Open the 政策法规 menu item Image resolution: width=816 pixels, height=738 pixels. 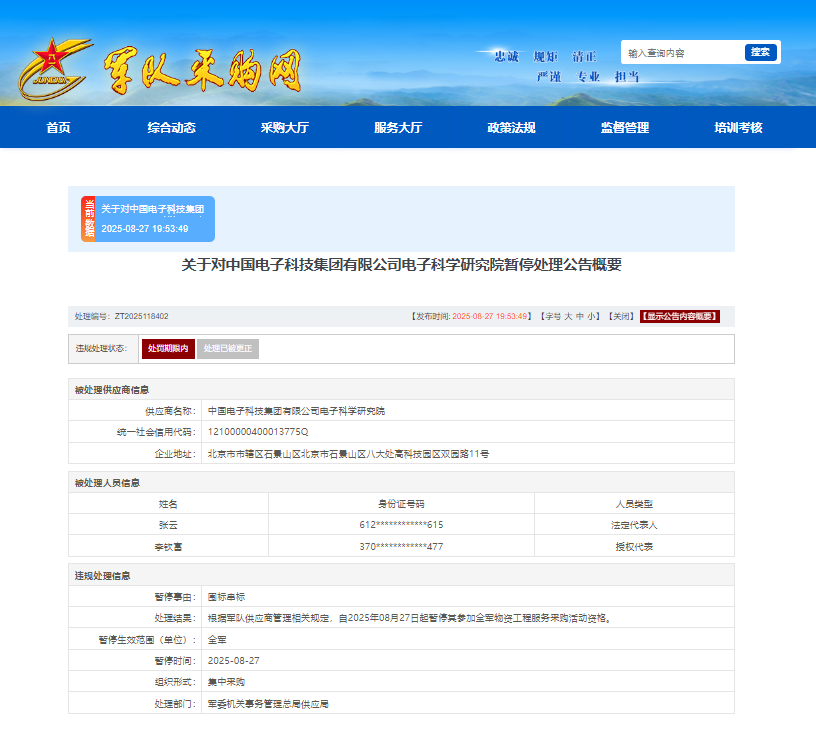512,128
